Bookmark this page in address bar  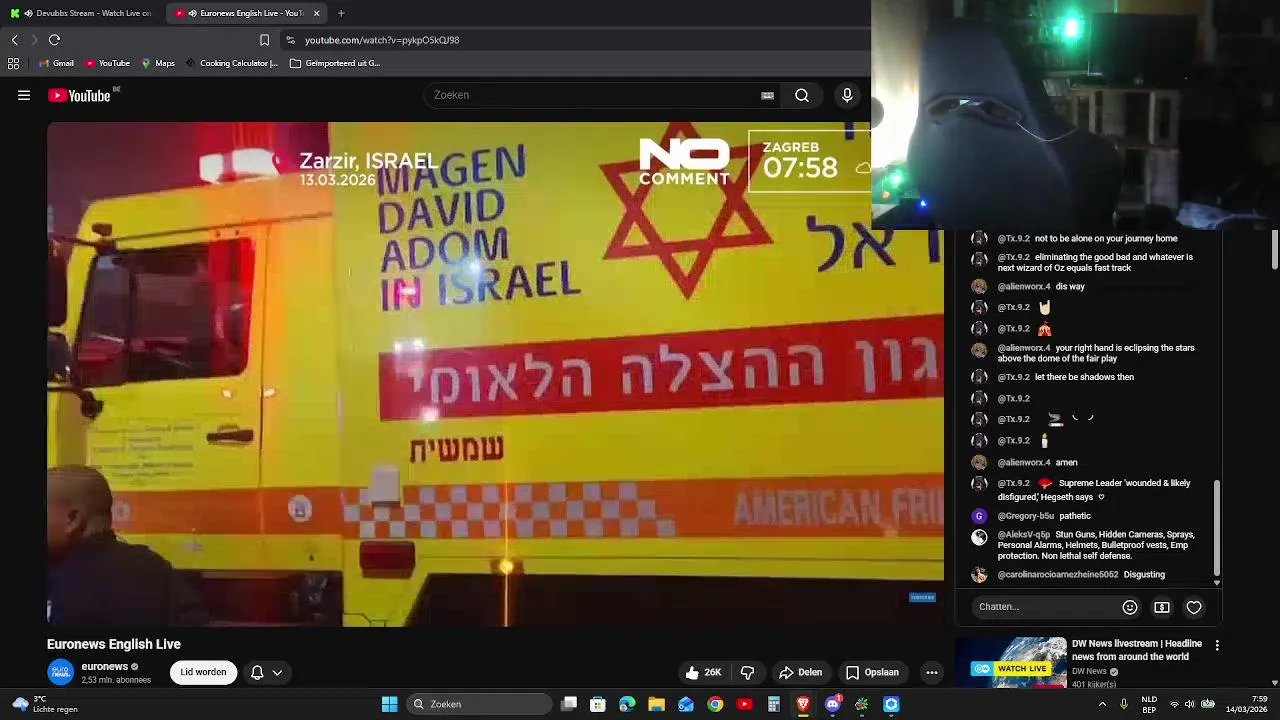pos(264,40)
